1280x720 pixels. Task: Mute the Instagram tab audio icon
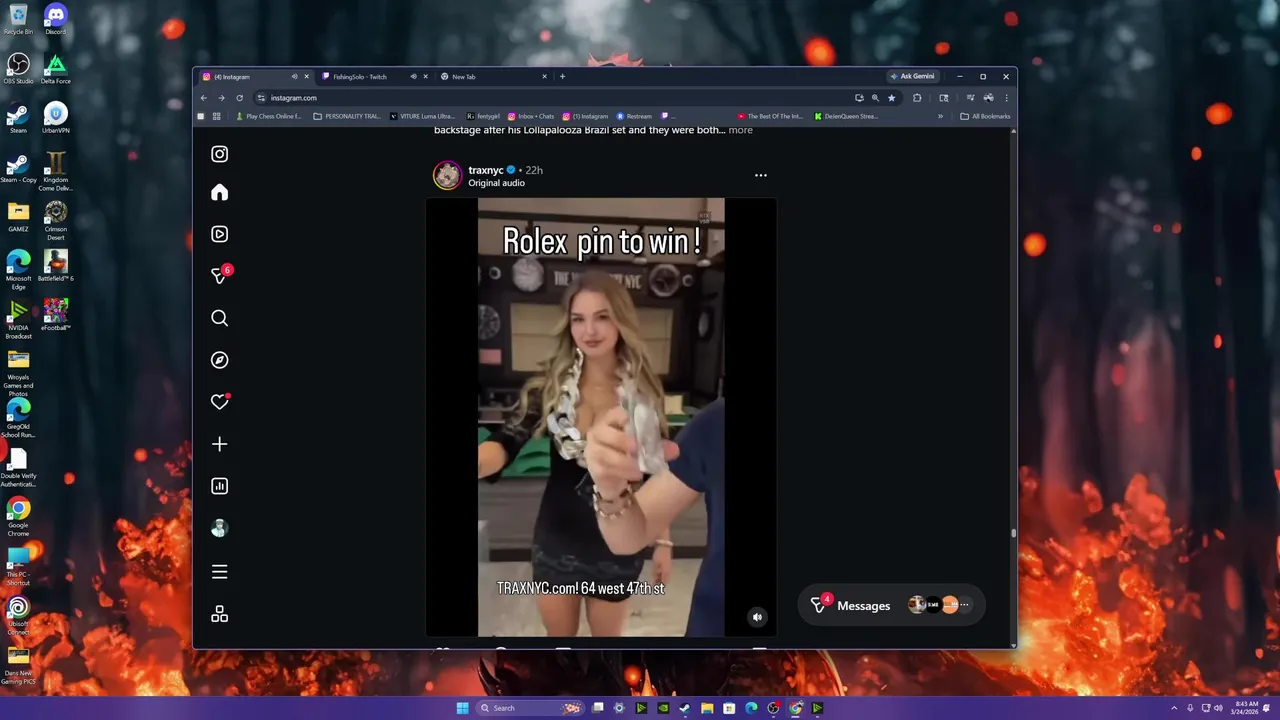[294, 77]
